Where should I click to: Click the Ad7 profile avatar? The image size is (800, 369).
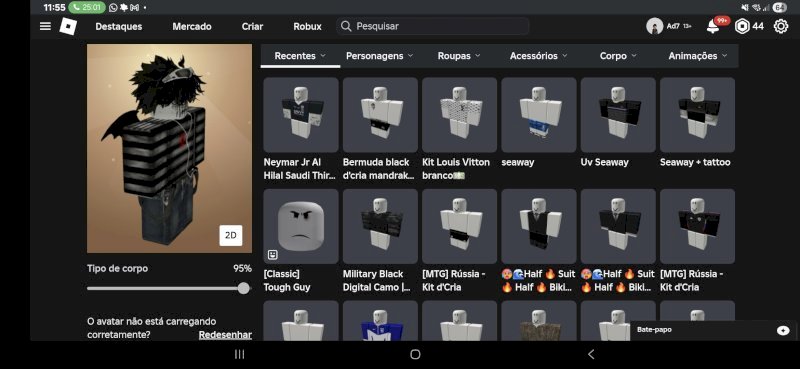pos(654,26)
